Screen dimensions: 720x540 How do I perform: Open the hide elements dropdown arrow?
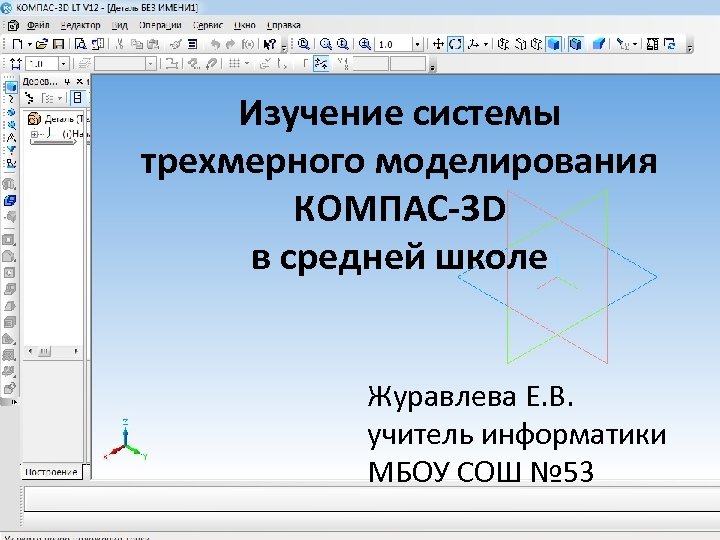click(x=635, y=45)
